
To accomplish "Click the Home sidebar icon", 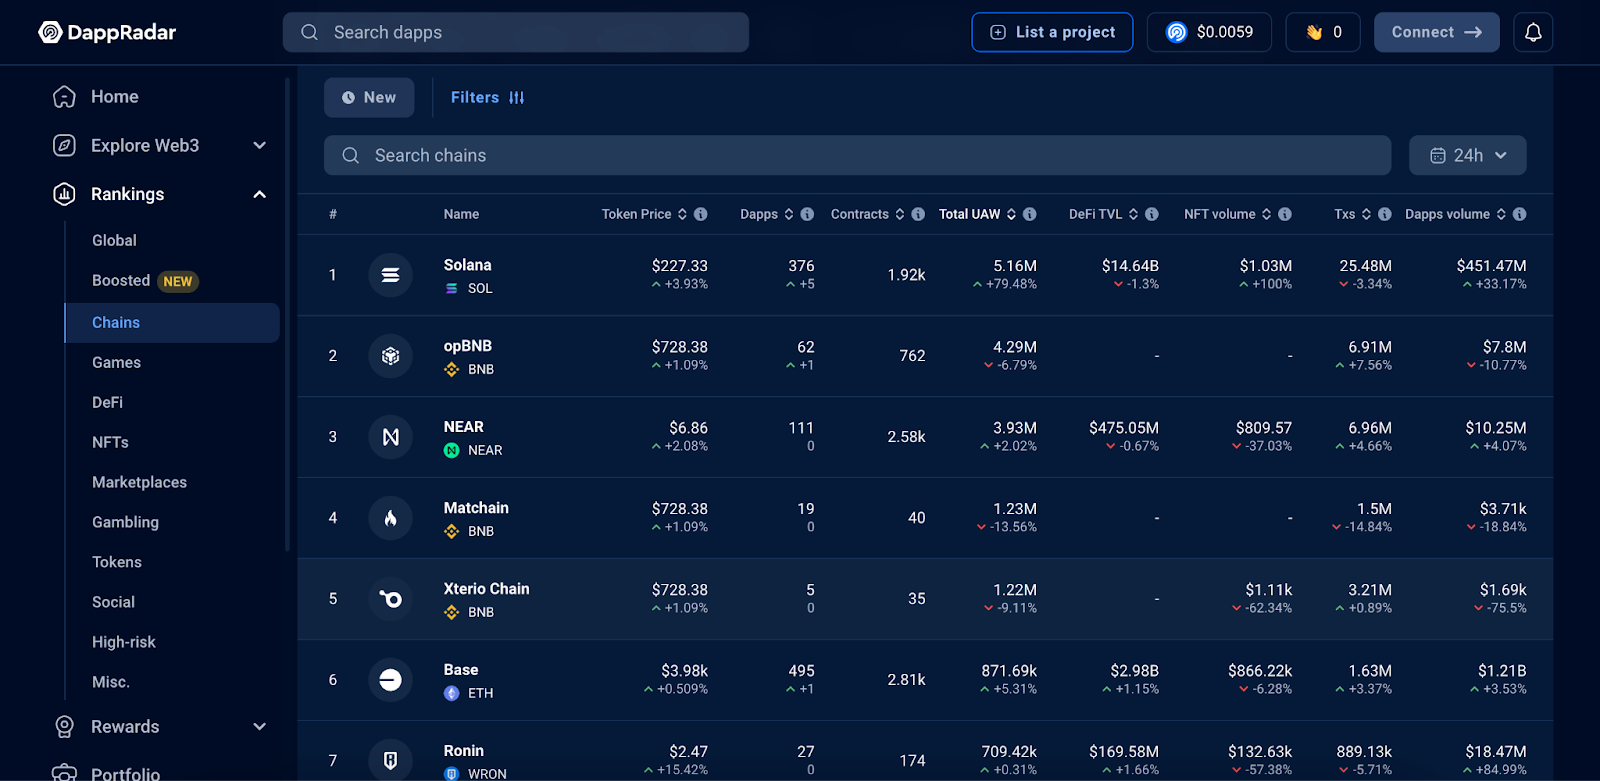I will pos(64,97).
